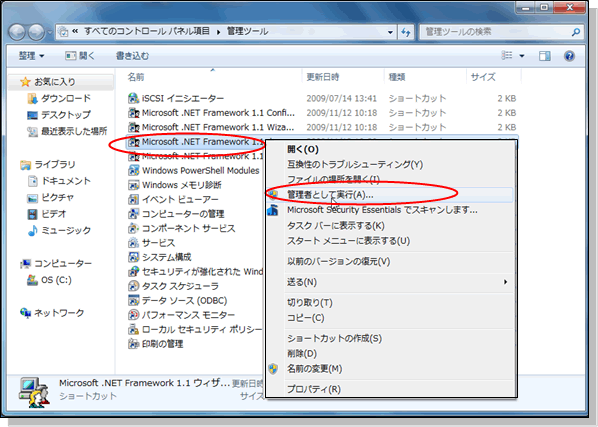The height and width of the screenshot is (427, 598).
Task: Click the データ ソース (ODBC) icon
Action: click(x=133, y=300)
